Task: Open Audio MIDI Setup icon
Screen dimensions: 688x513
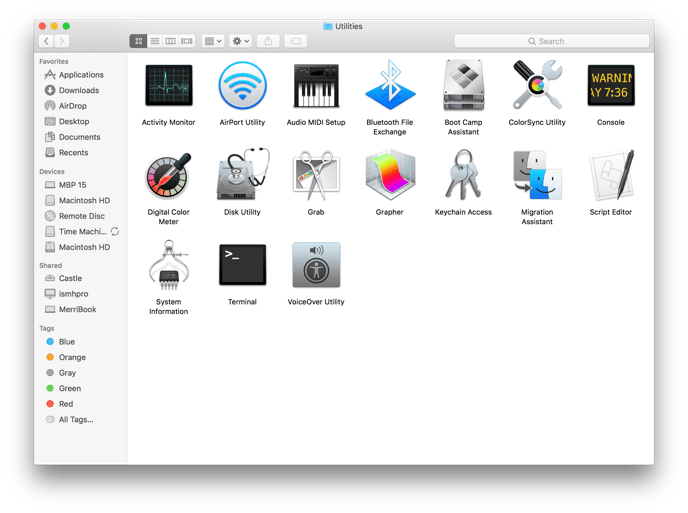Action: click(316, 86)
